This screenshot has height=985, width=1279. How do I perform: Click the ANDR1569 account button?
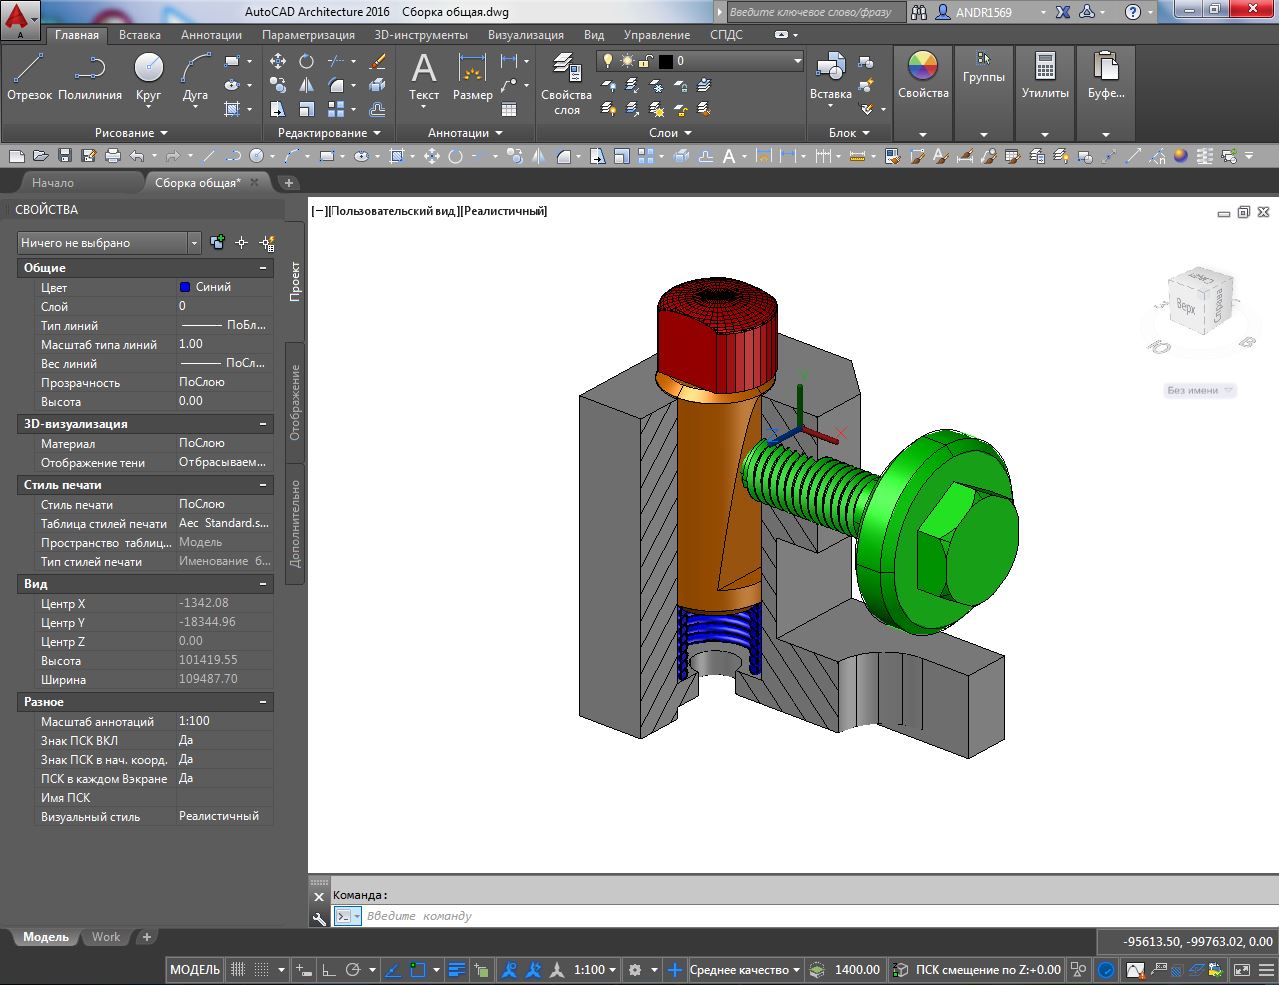(983, 12)
